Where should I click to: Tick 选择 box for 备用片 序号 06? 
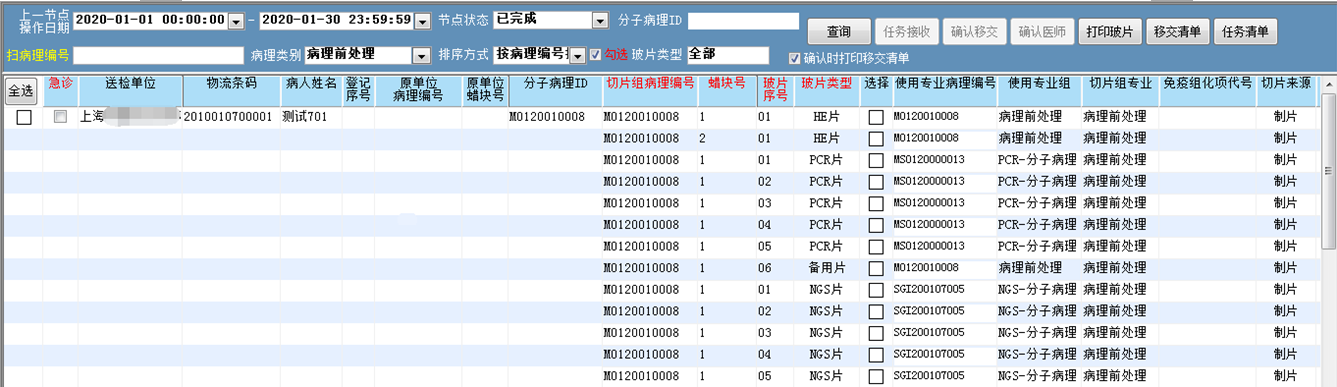click(876, 269)
